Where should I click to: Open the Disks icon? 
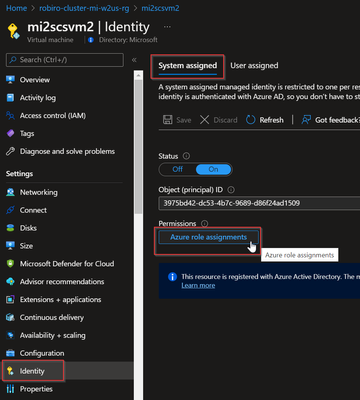[x=10, y=228]
